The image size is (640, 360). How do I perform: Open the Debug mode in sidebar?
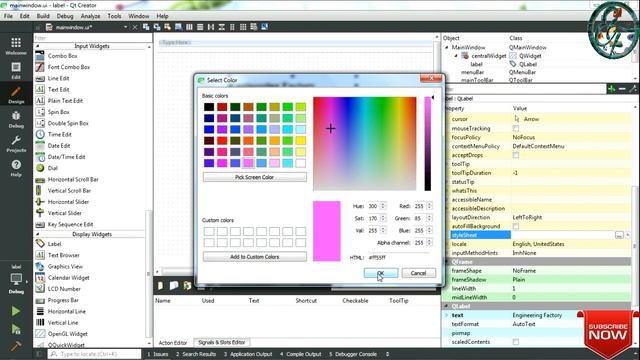tap(16, 119)
